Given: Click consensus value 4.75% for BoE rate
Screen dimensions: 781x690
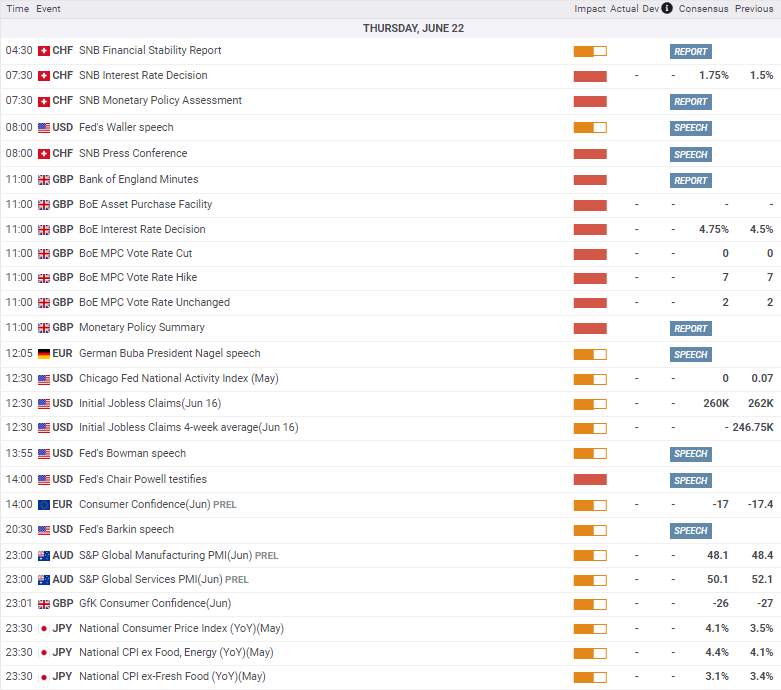Looking at the screenshot, I should (x=713, y=229).
